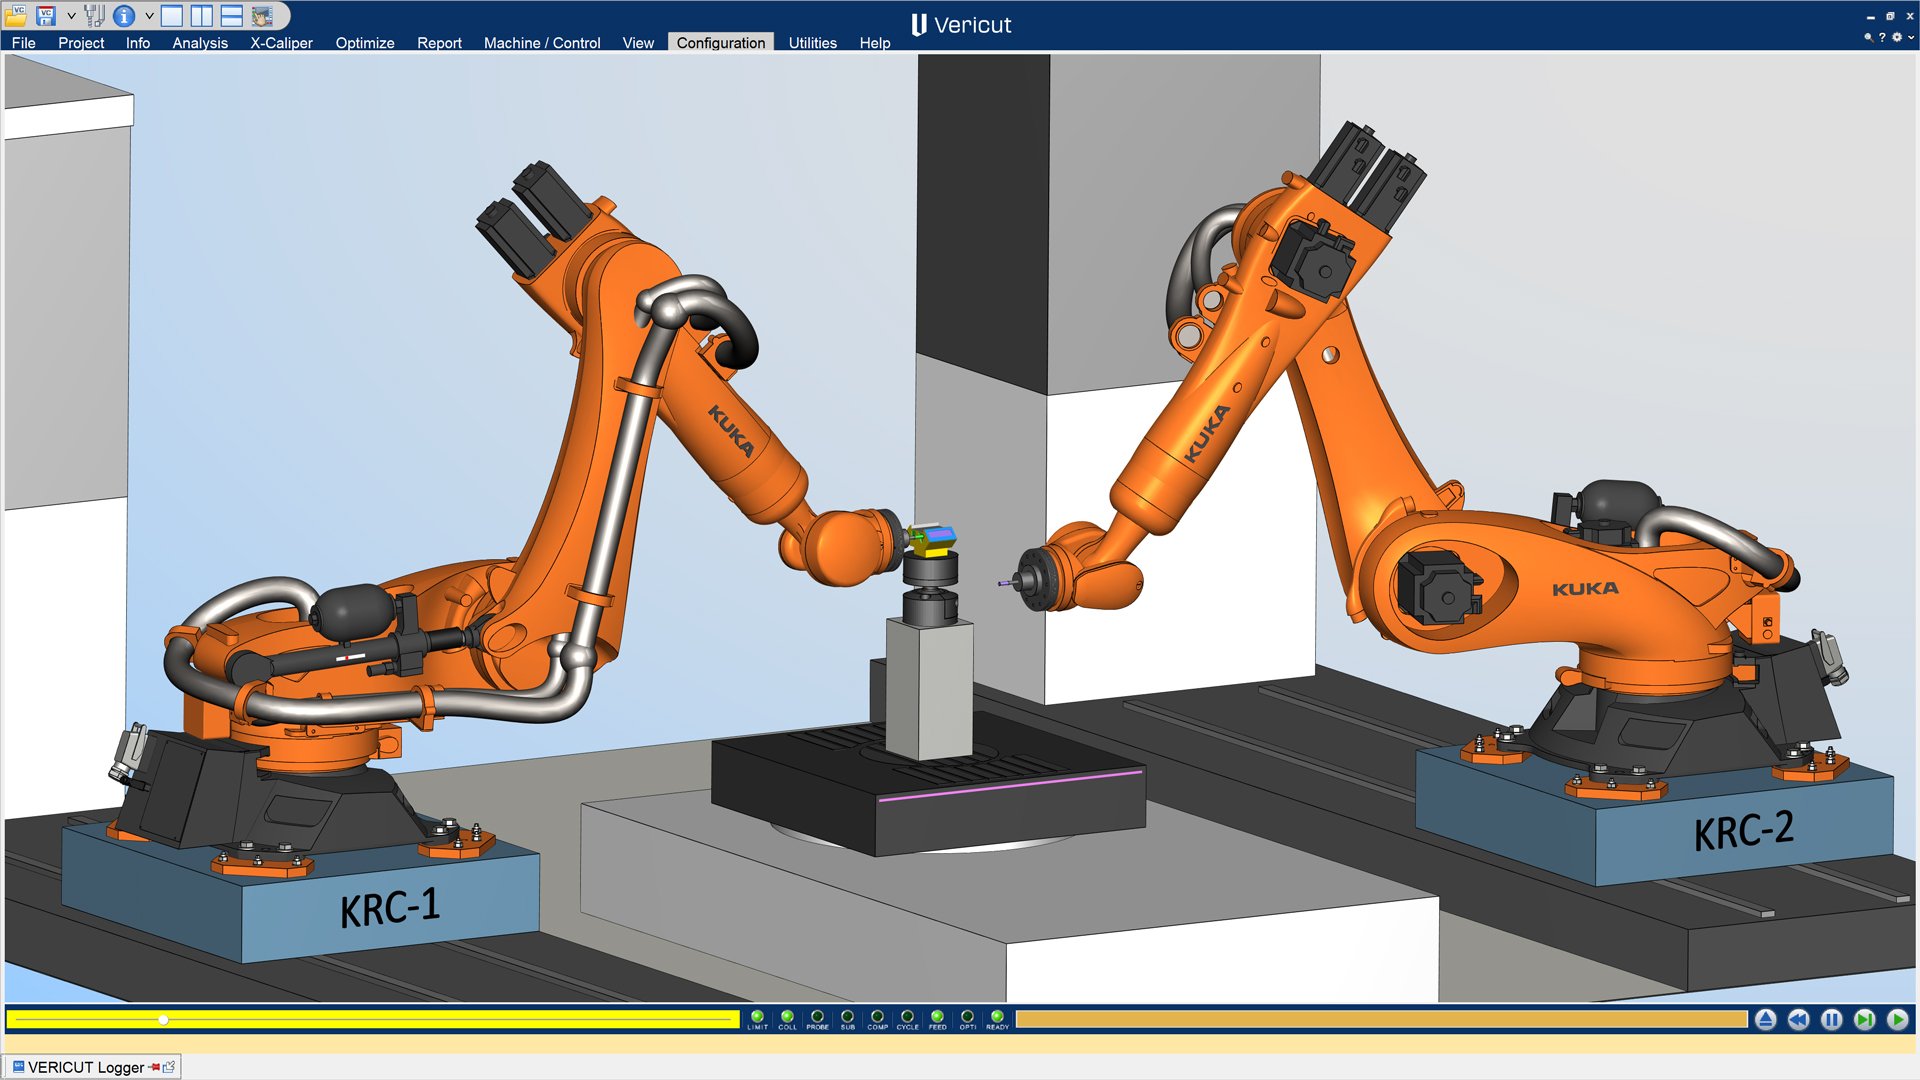Open the Configuration menu
Image resolution: width=1920 pixels, height=1080 pixels.
pyautogui.click(x=721, y=43)
